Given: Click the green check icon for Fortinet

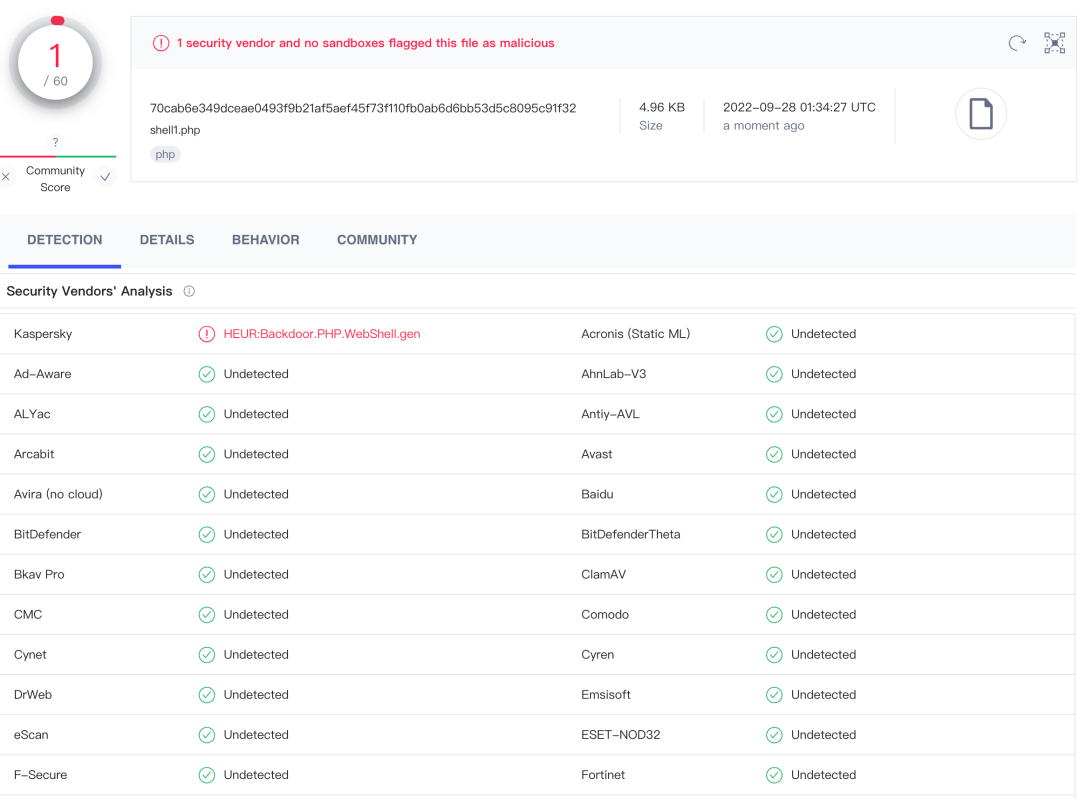Looking at the screenshot, I should pyautogui.click(x=774, y=775).
